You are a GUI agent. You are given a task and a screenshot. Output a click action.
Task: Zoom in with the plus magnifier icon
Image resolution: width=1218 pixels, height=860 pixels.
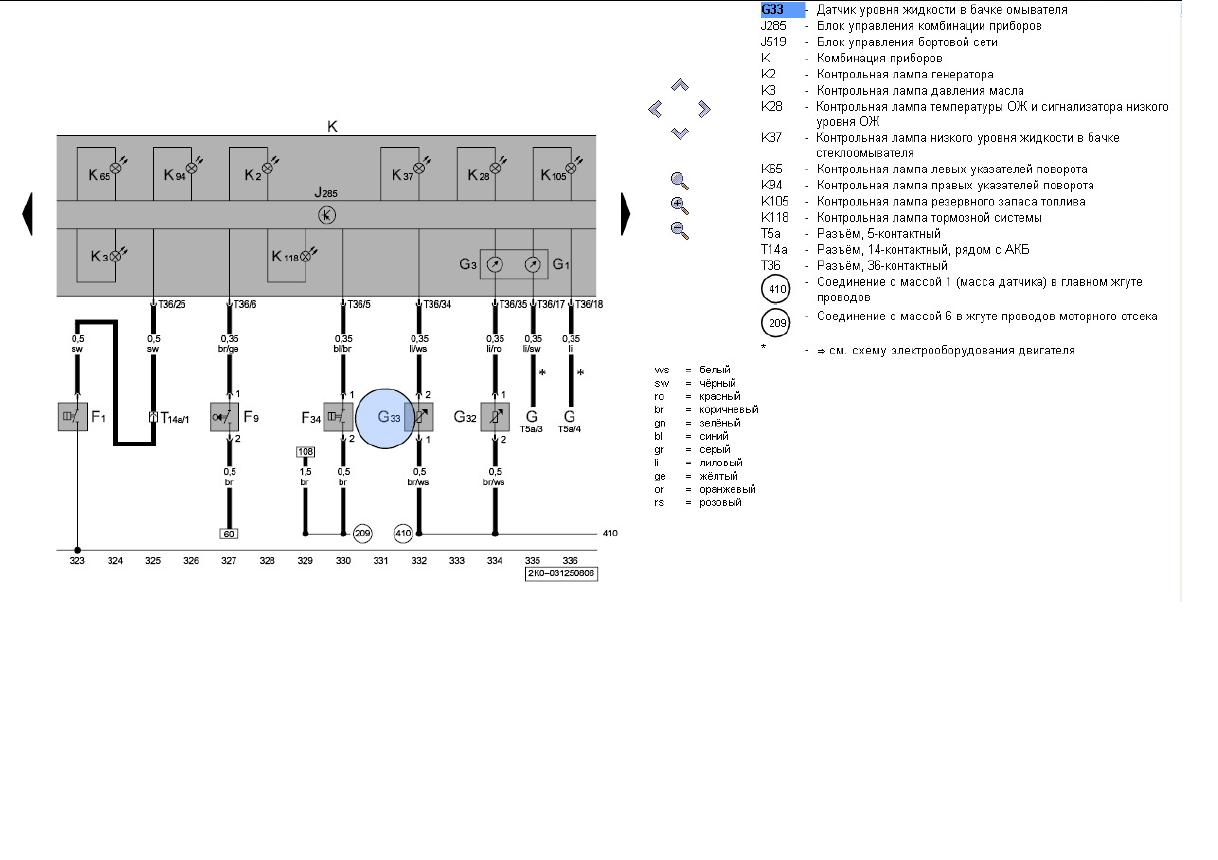click(680, 205)
